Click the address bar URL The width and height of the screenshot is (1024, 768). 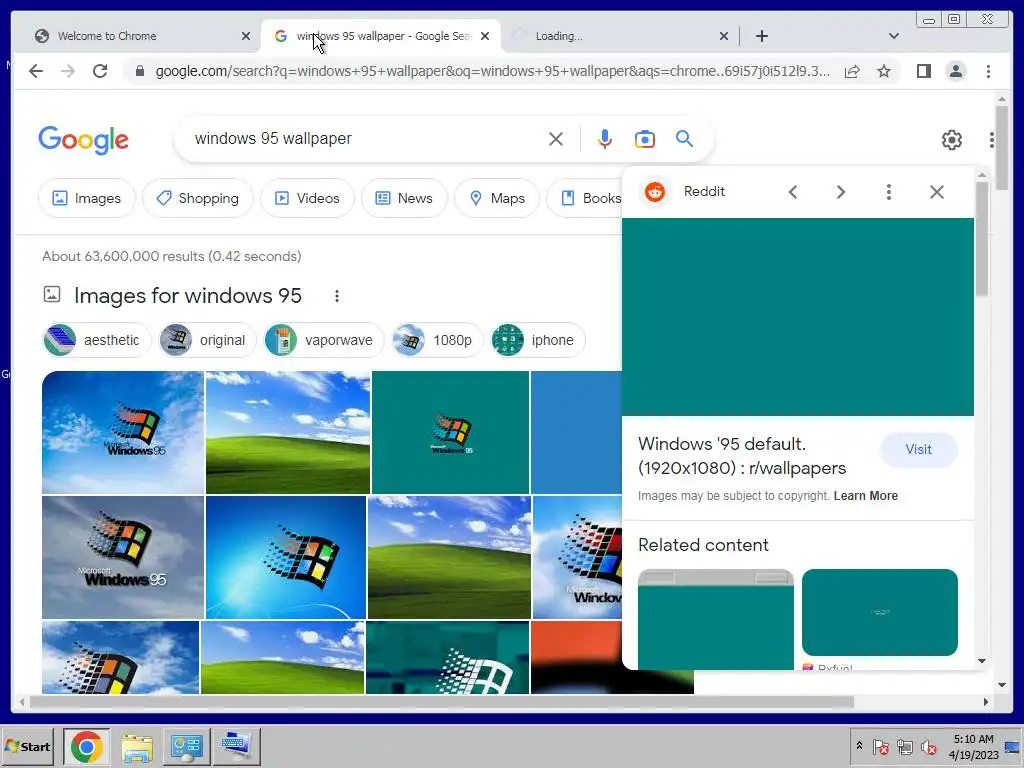492,71
